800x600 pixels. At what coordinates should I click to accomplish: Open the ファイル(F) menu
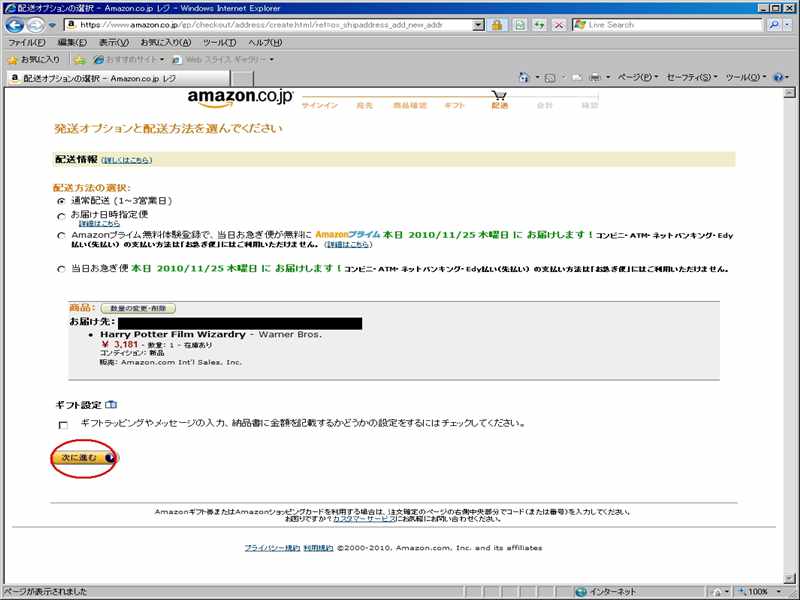[27, 43]
